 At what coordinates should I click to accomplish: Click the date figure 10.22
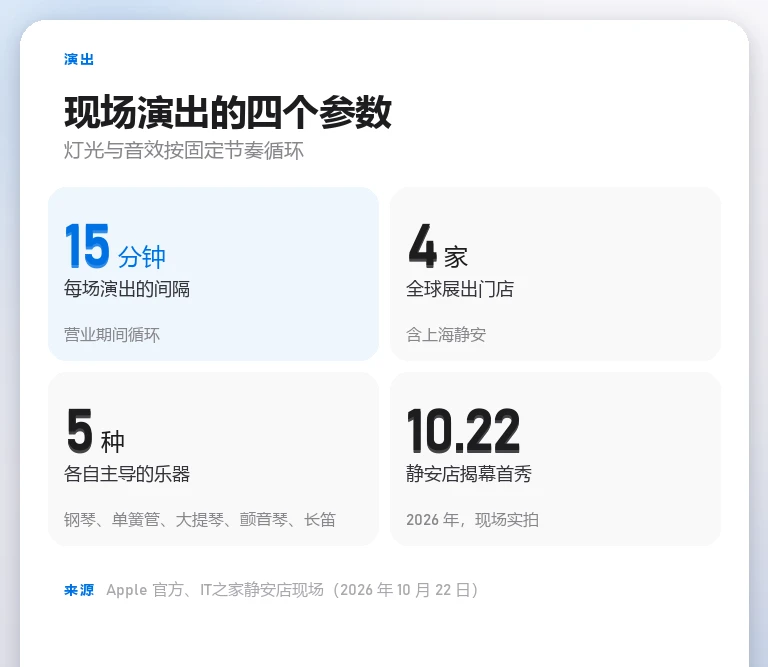pyautogui.click(x=463, y=430)
